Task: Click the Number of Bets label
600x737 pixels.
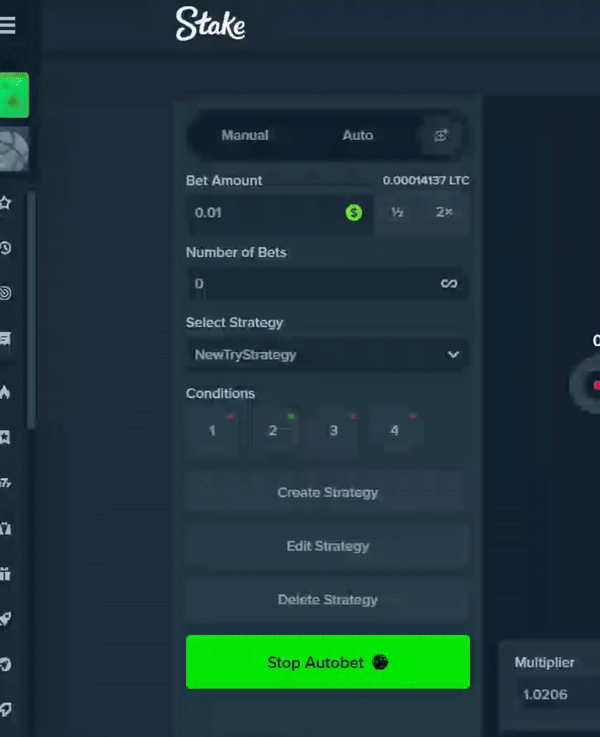Action: pos(236,252)
